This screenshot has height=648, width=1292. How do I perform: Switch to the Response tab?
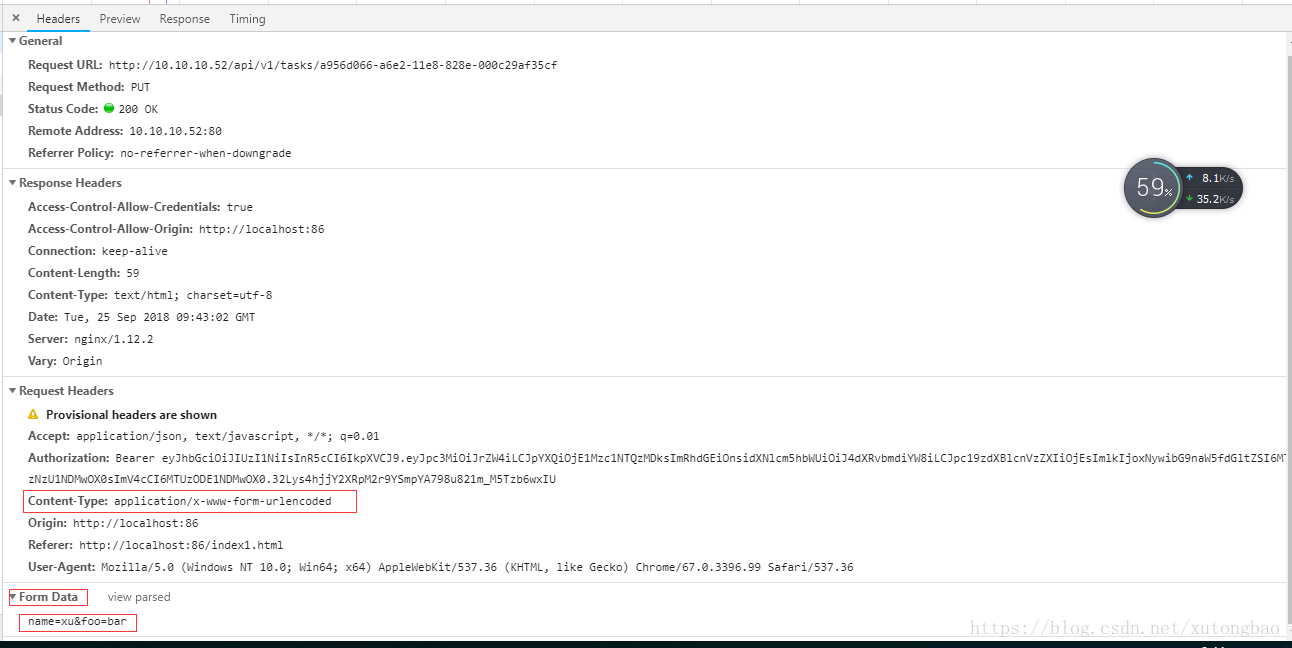click(x=184, y=17)
